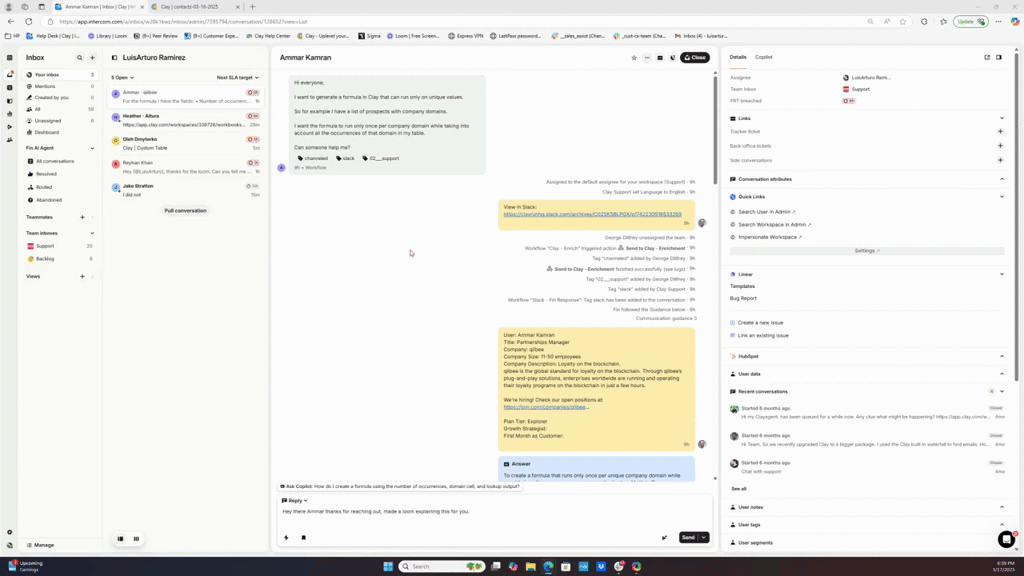Add a Tracker ticket with plus icon

pyautogui.click(x=1001, y=131)
